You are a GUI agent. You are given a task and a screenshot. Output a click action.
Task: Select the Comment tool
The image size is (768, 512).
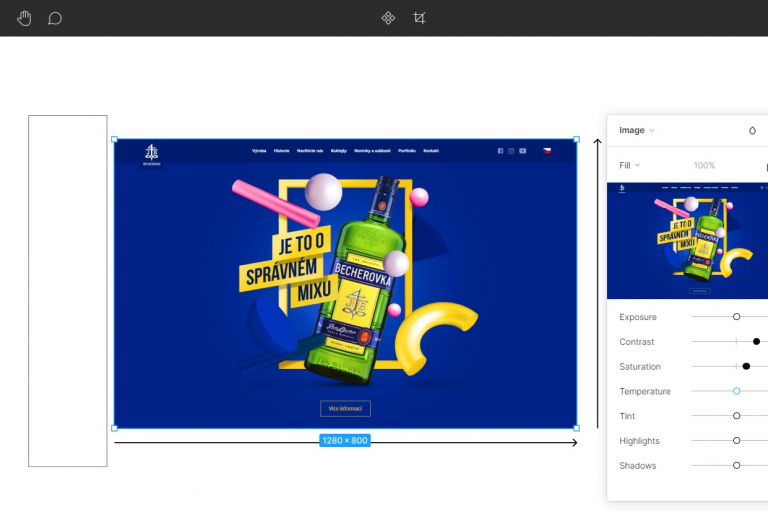(x=54, y=19)
